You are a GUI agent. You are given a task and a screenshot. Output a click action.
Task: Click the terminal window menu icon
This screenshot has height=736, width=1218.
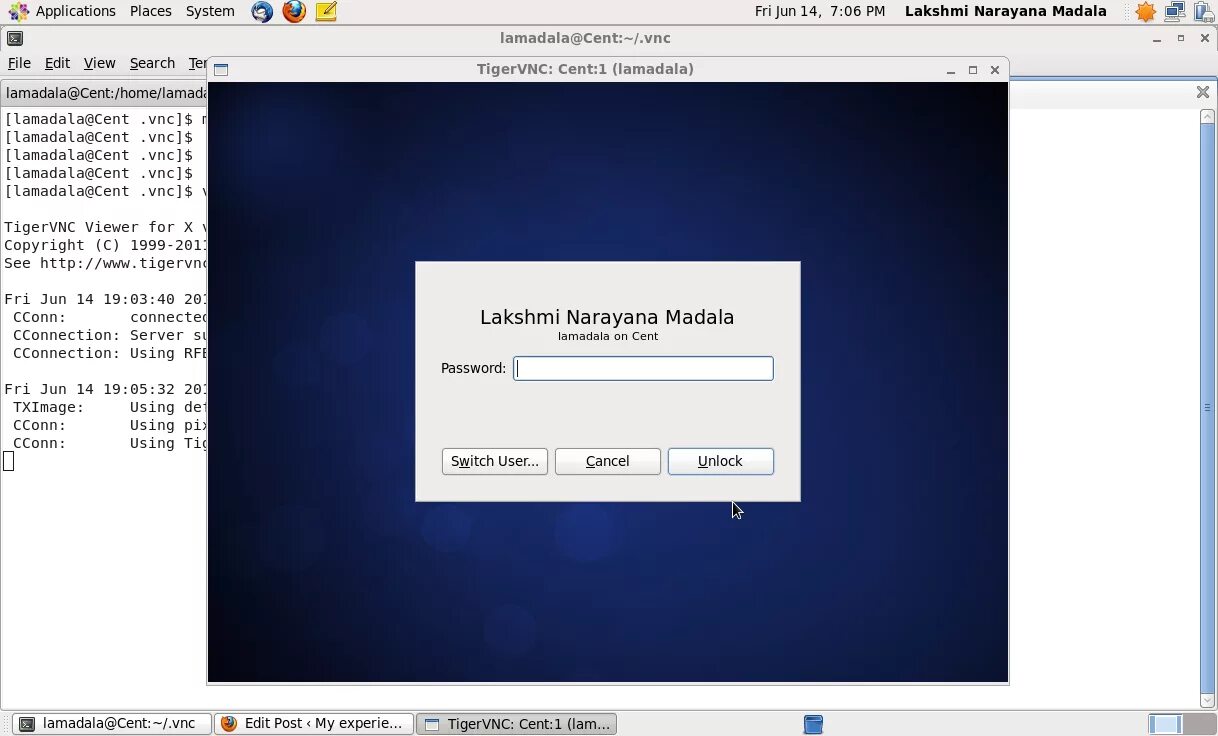pyautogui.click(x=14, y=37)
